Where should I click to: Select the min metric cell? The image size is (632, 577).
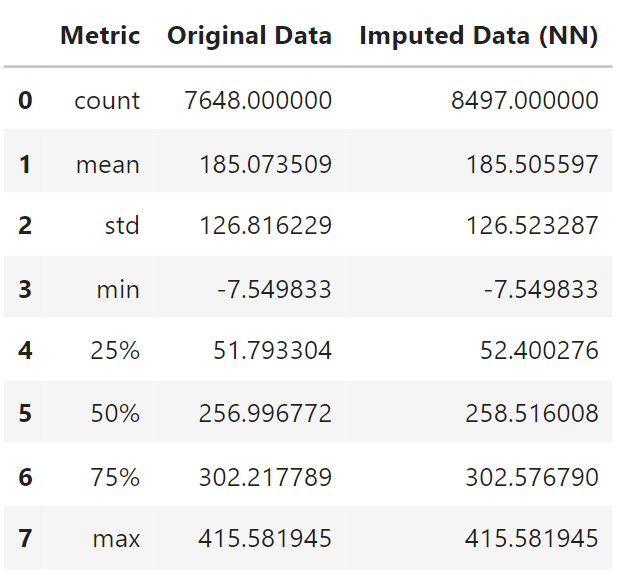pyautogui.click(x=119, y=289)
